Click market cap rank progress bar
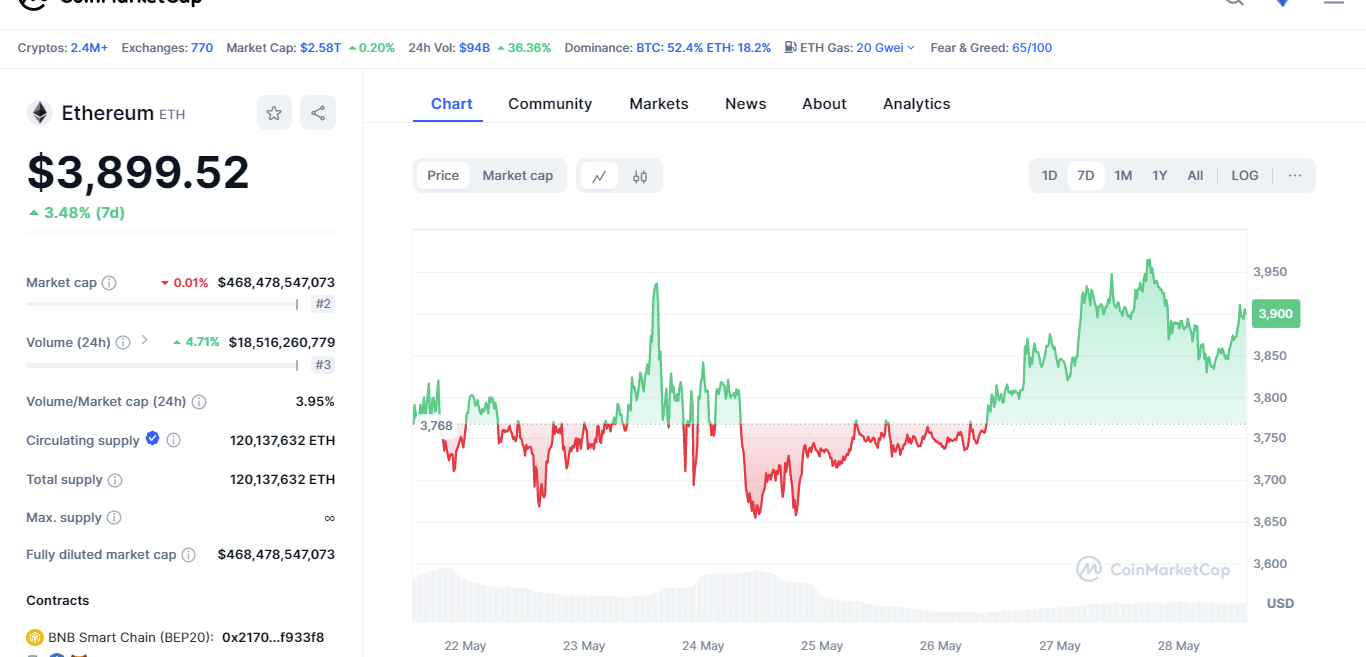Image resolution: width=1366 pixels, height=657 pixels. pyautogui.click(x=162, y=304)
